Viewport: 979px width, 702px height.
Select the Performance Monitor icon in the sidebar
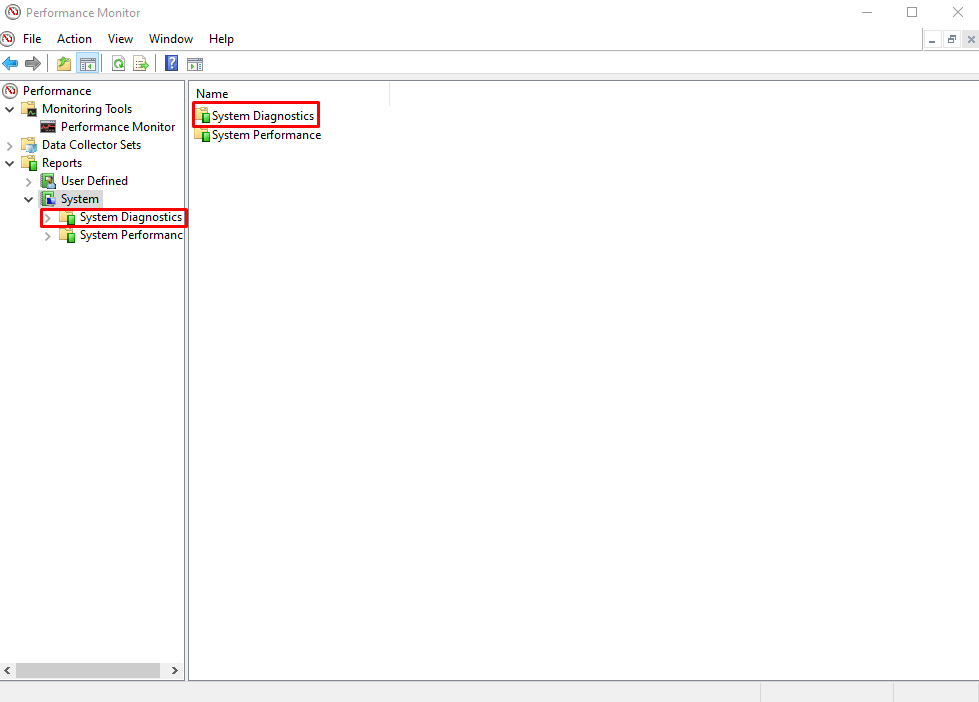coord(48,126)
